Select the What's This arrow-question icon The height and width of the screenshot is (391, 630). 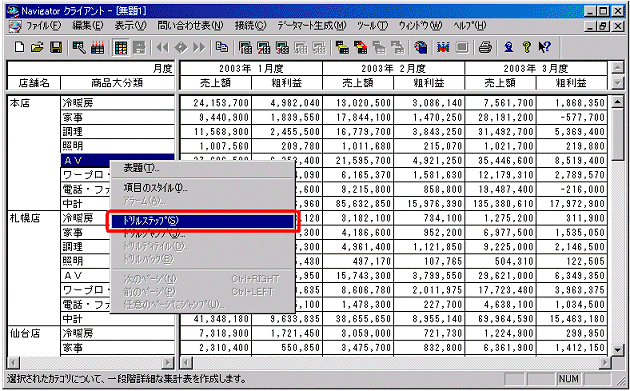coord(544,47)
